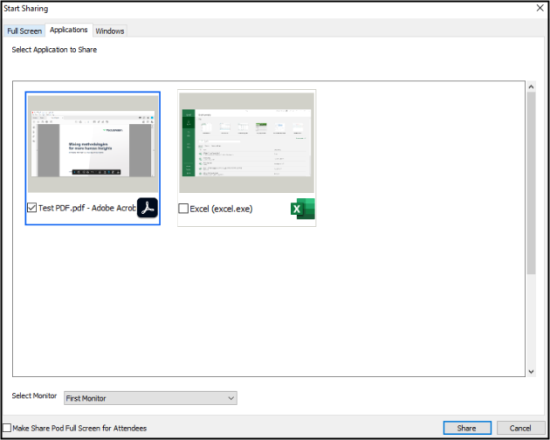
Task: Switch to the Full Screen tab
Action: (24, 31)
